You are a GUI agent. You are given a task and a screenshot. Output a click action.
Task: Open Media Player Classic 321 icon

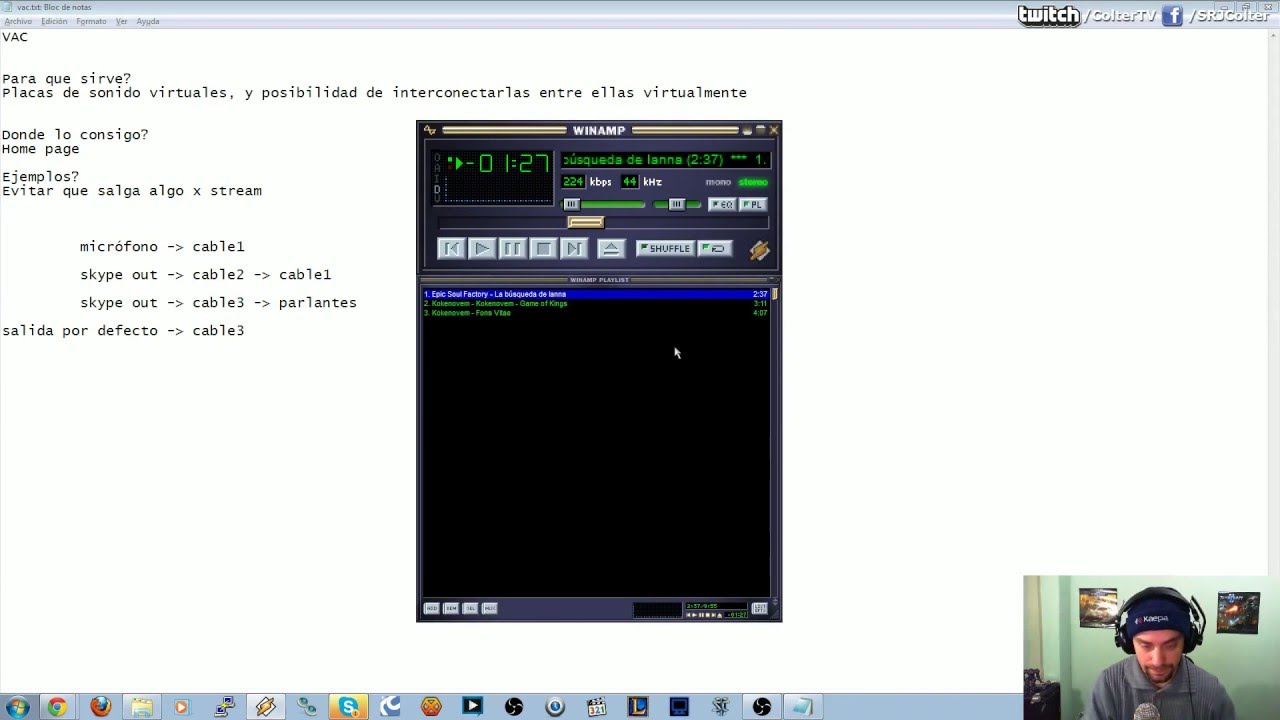click(597, 707)
